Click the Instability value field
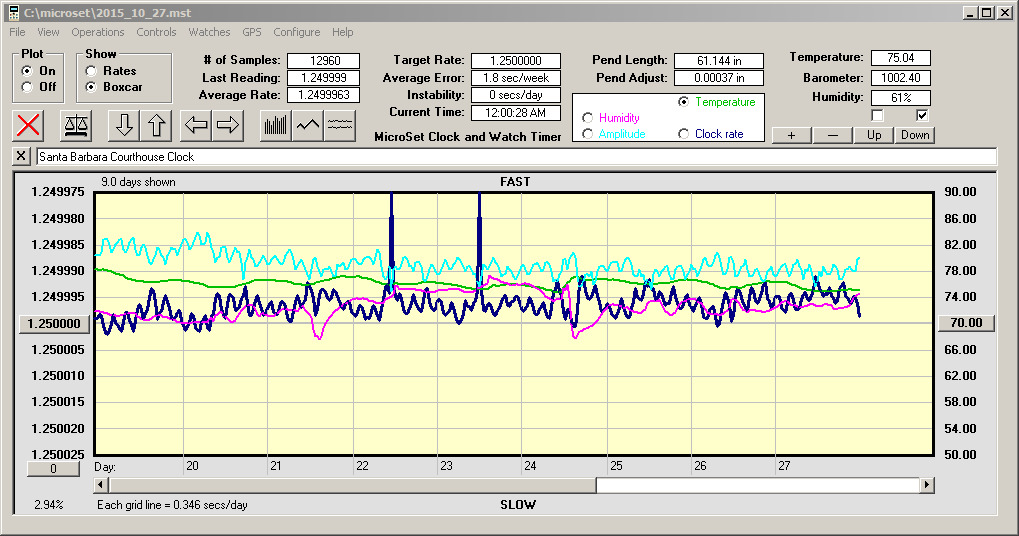Viewport: 1019px width, 536px height. coord(516,95)
